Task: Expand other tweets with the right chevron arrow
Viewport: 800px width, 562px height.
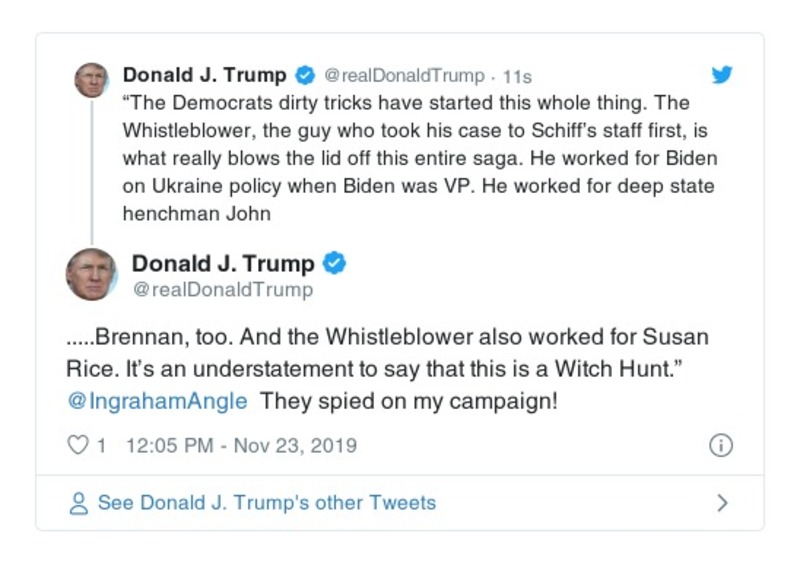Action: (x=722, y=503)
